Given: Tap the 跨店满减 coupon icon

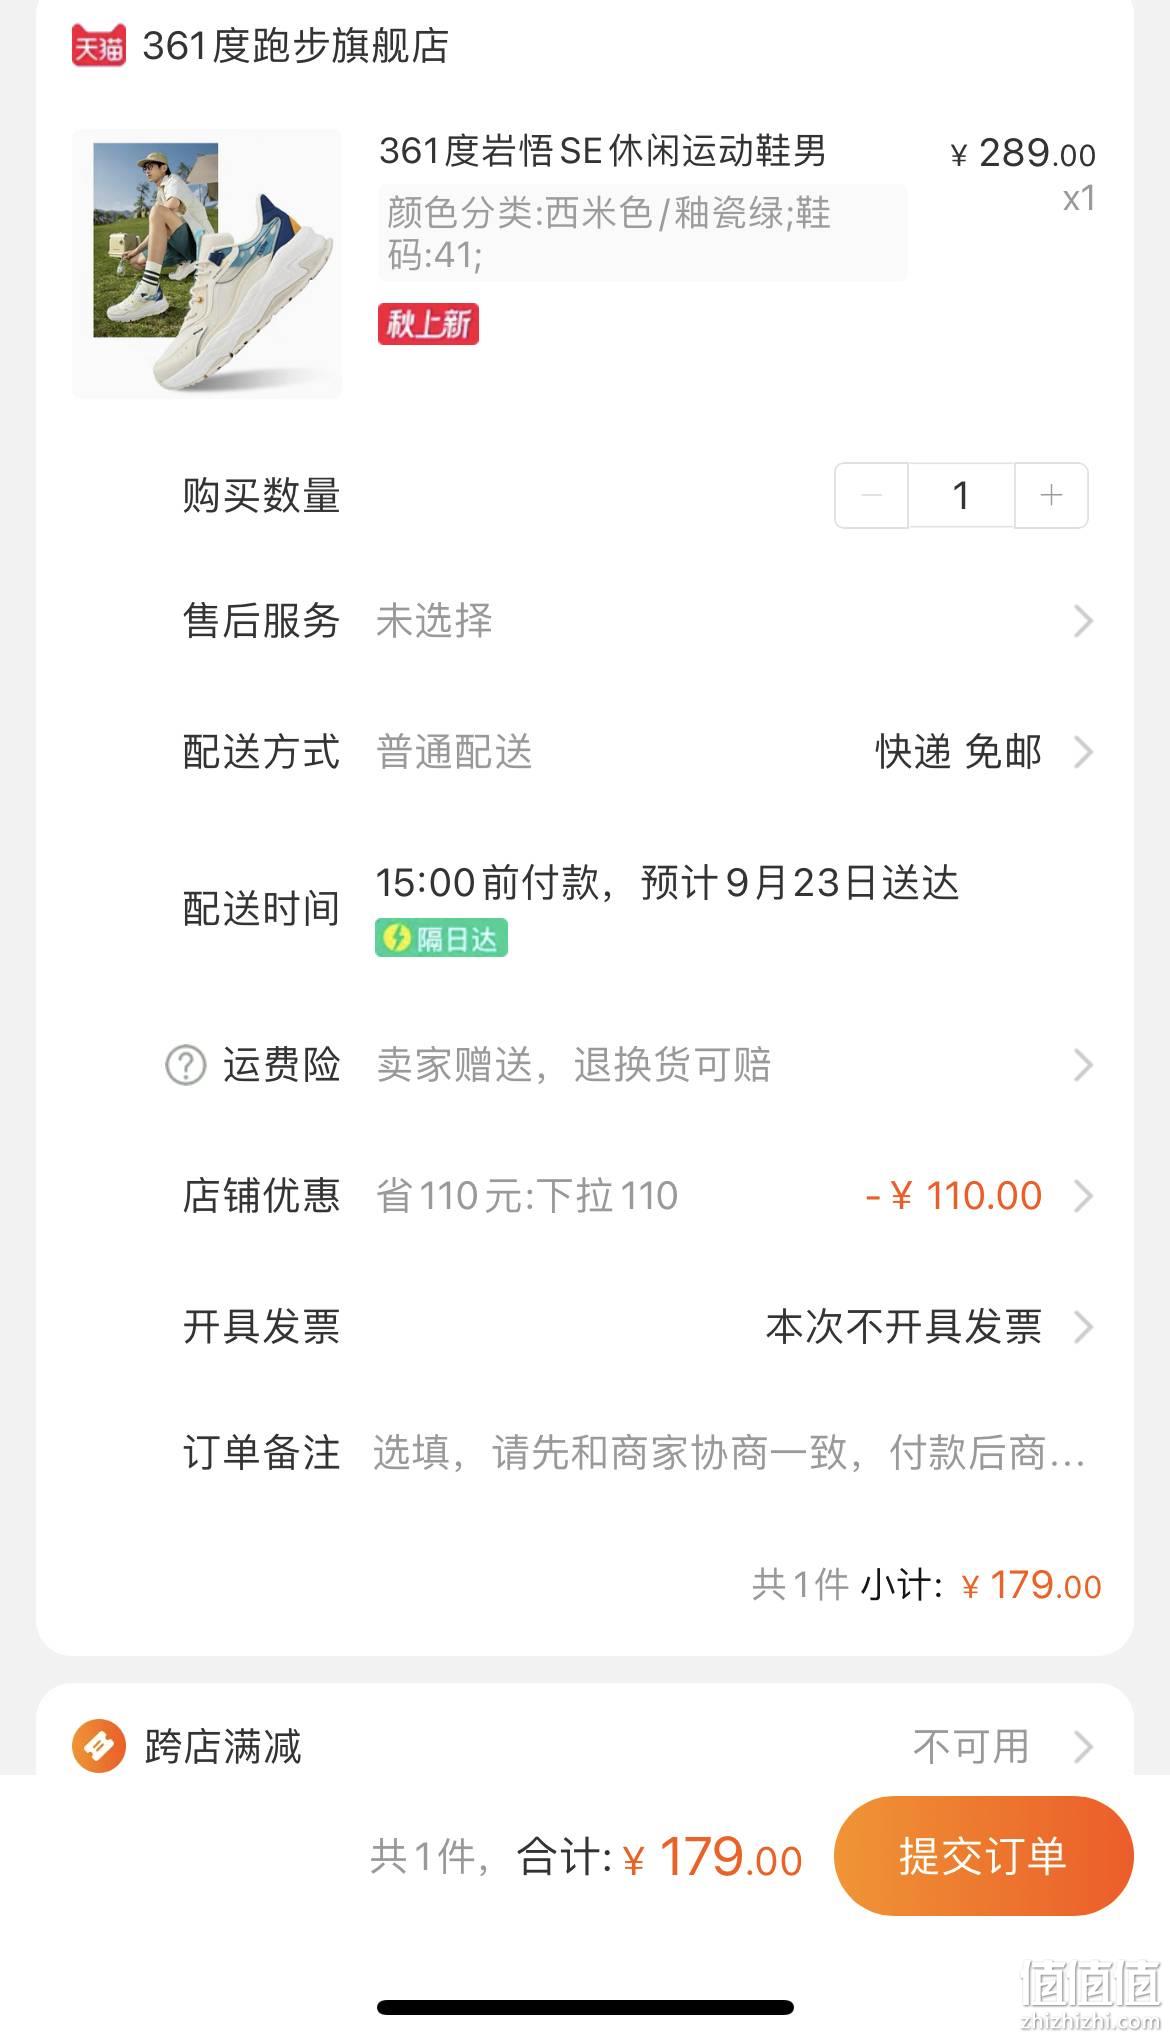Looking at the screenshot, I should tap(99, 1747).
